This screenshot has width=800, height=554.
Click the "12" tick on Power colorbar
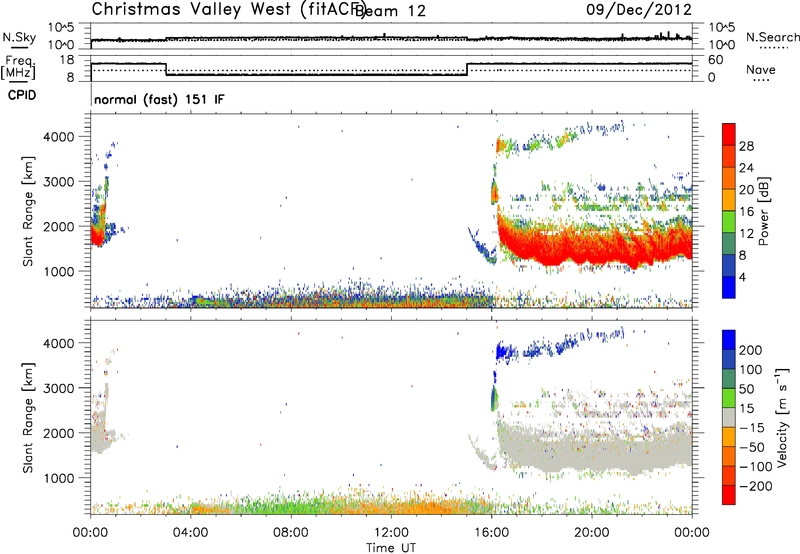[746, 234]
